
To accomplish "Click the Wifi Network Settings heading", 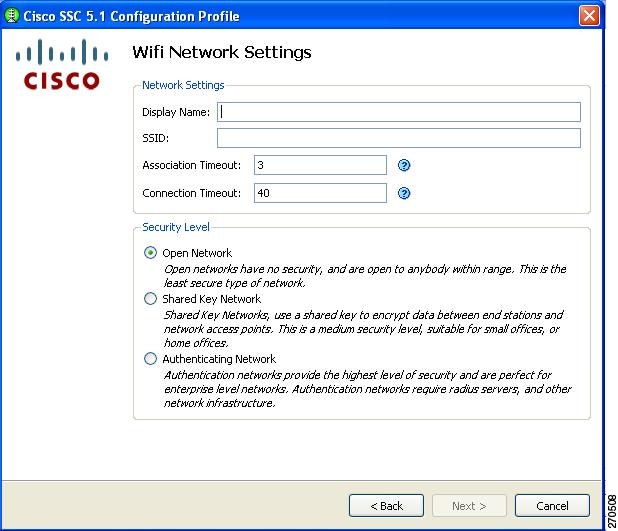I will coord(222,52).
